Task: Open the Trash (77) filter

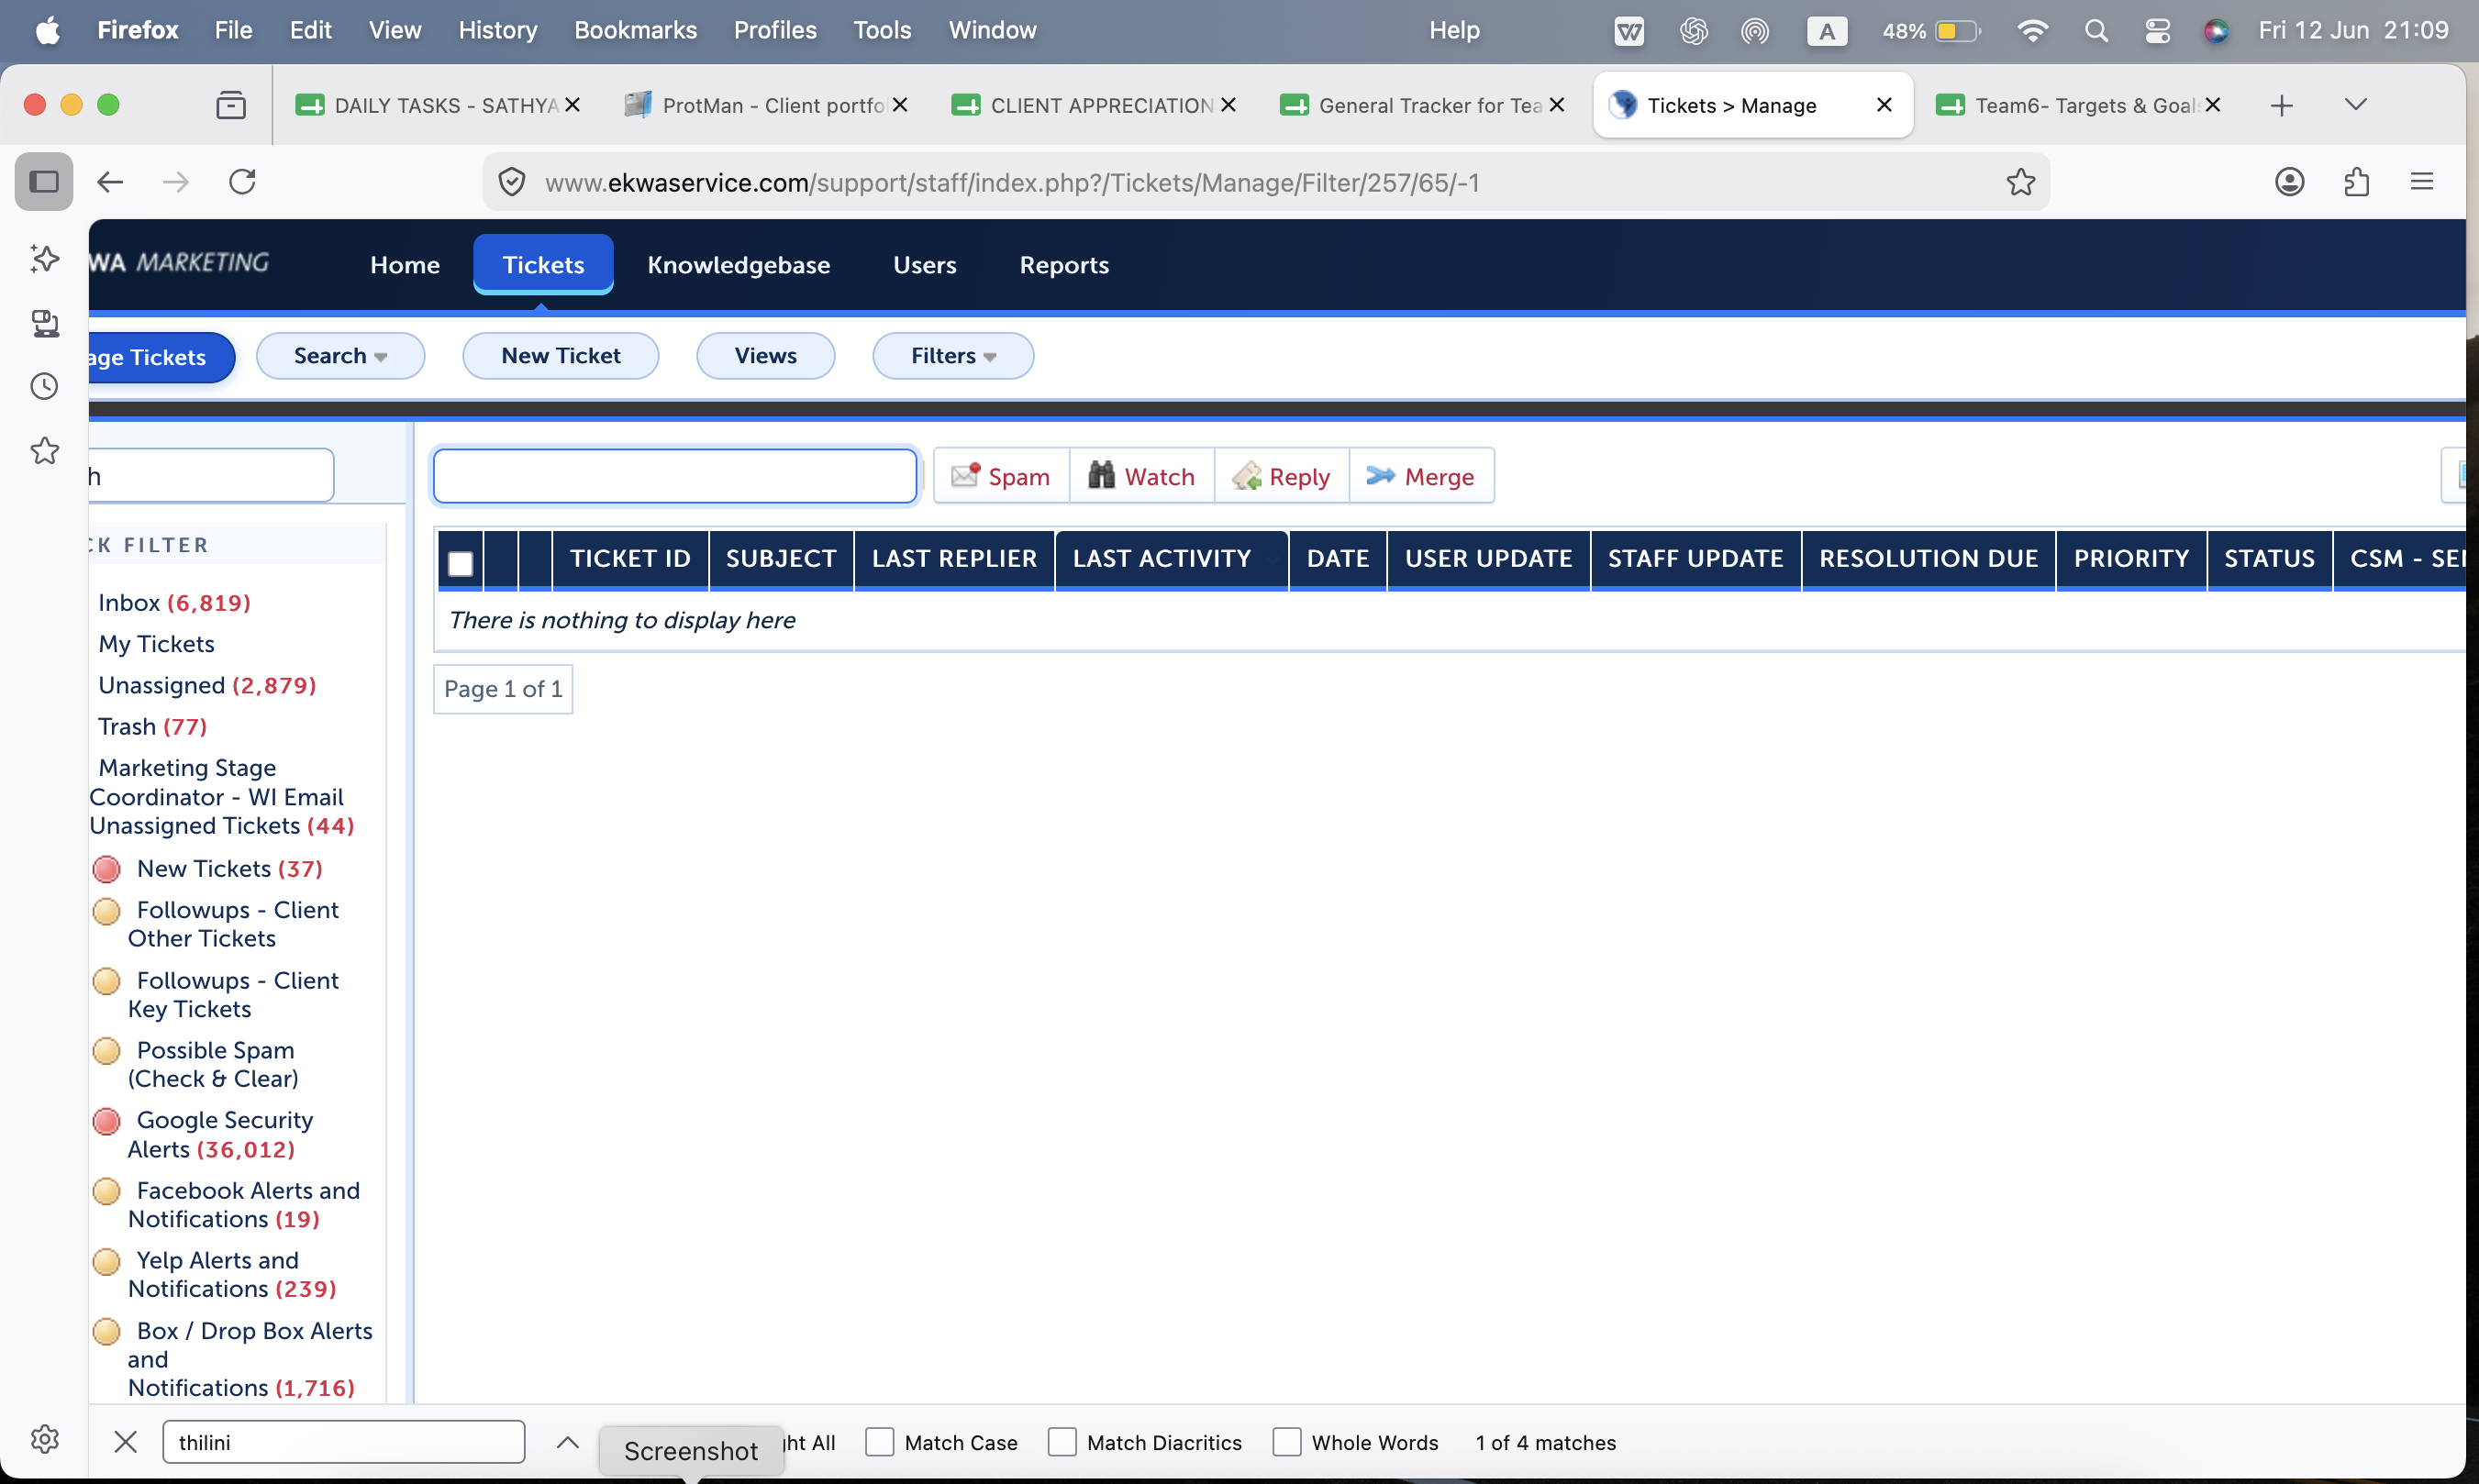Action: coord(152,727)
